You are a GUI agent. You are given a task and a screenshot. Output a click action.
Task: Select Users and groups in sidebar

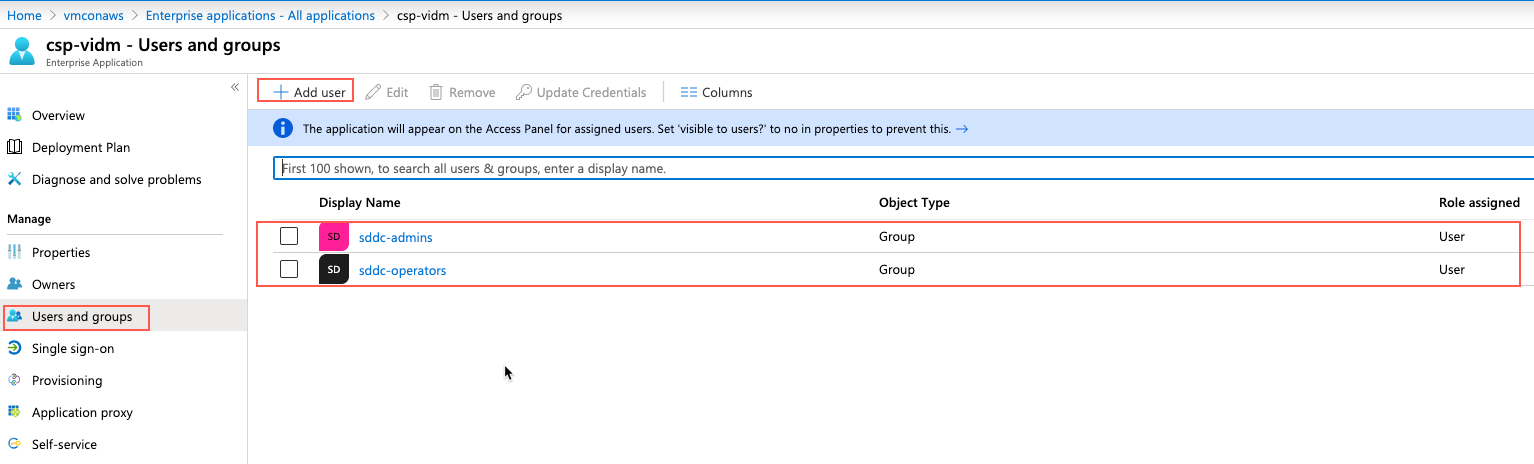81,317
